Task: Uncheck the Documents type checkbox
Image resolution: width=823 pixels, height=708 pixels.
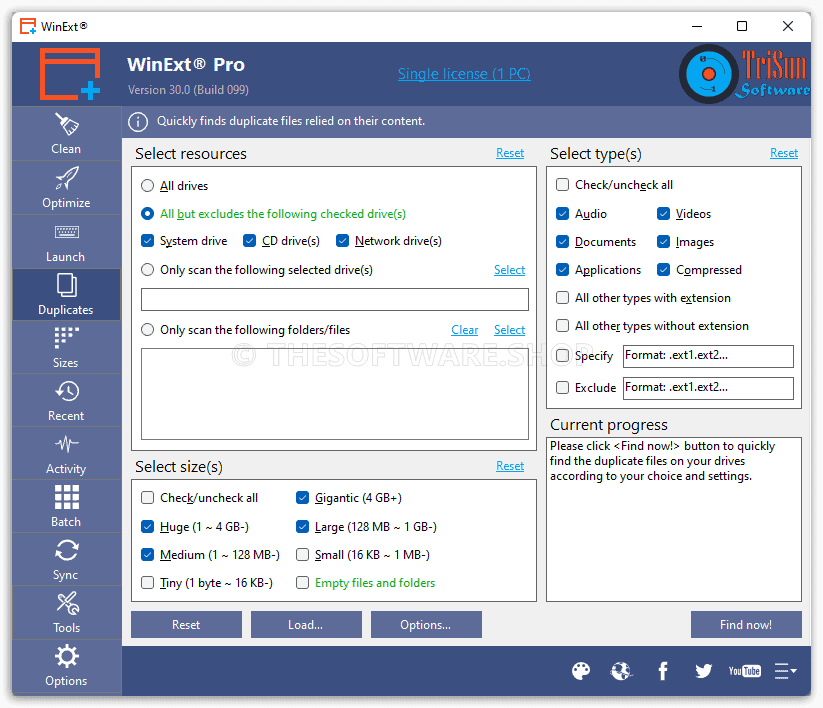Action: 562,242
